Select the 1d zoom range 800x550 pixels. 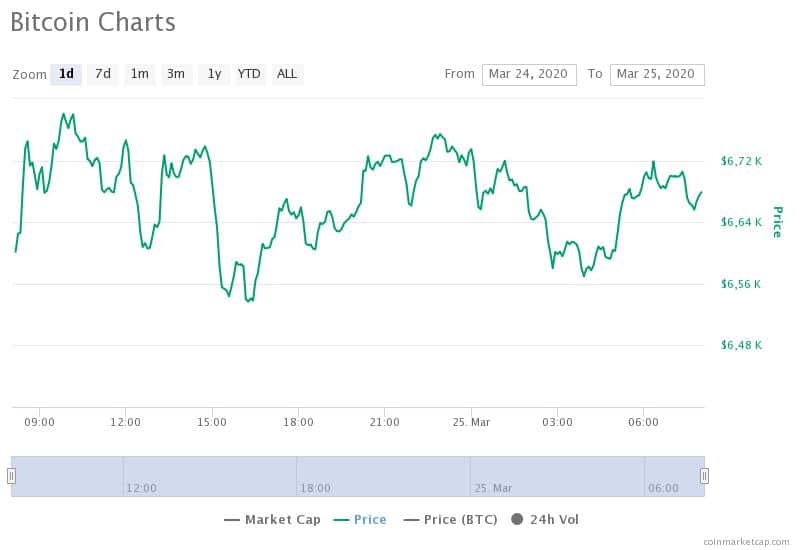coord(66,74)
